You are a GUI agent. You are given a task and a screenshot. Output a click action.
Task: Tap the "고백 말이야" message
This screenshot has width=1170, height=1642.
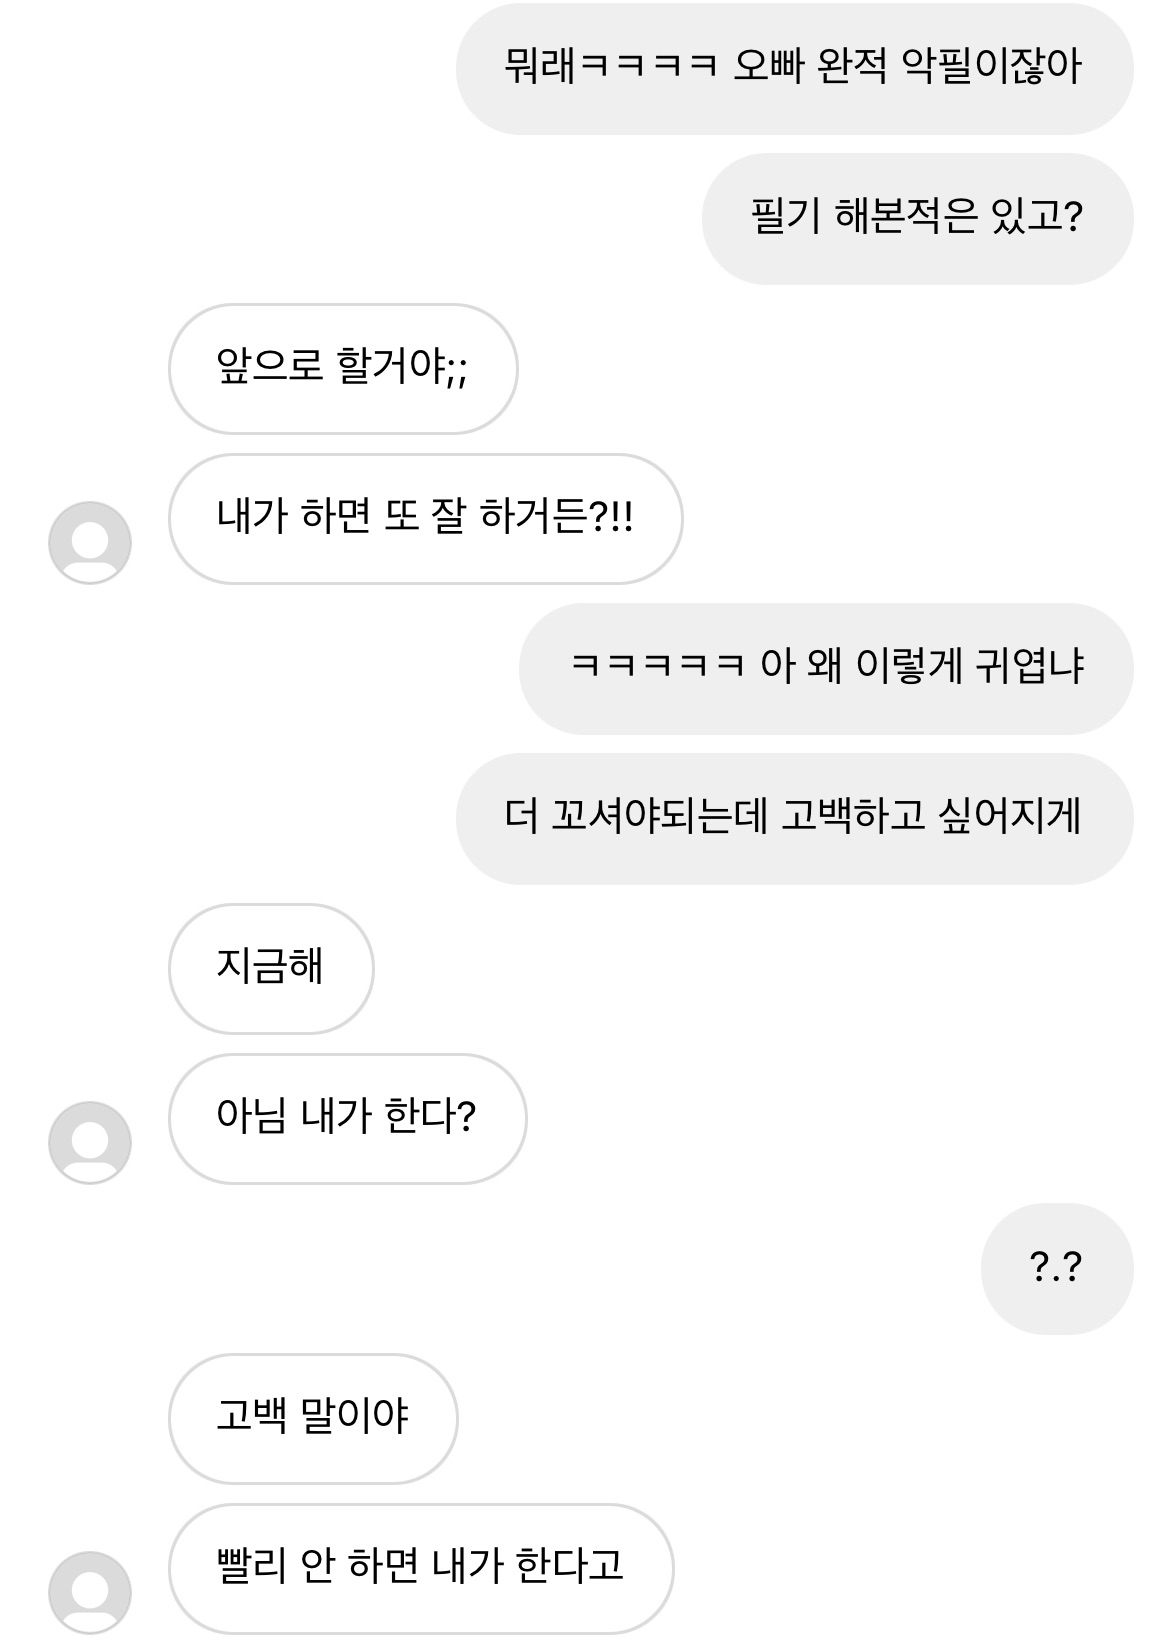pos(313,1419)
